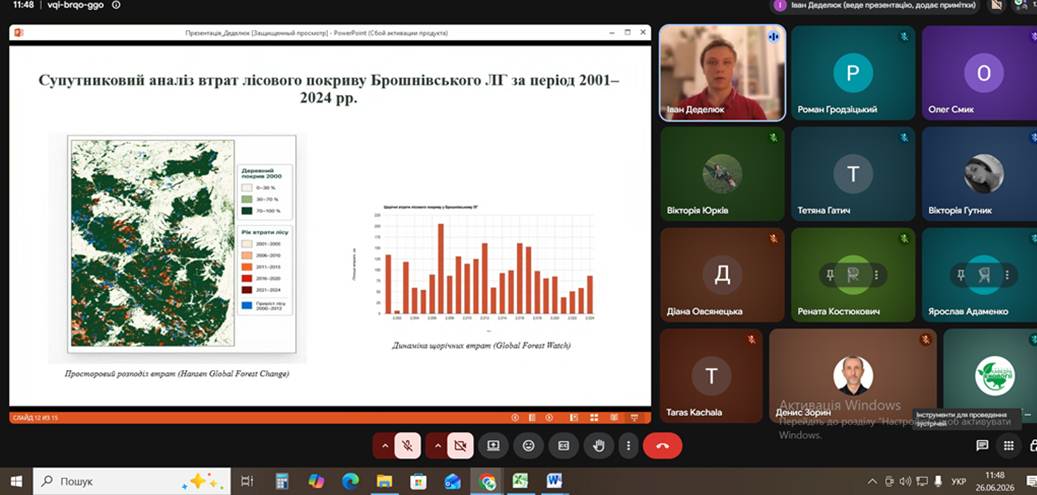Open Windows Start menu

16,481
